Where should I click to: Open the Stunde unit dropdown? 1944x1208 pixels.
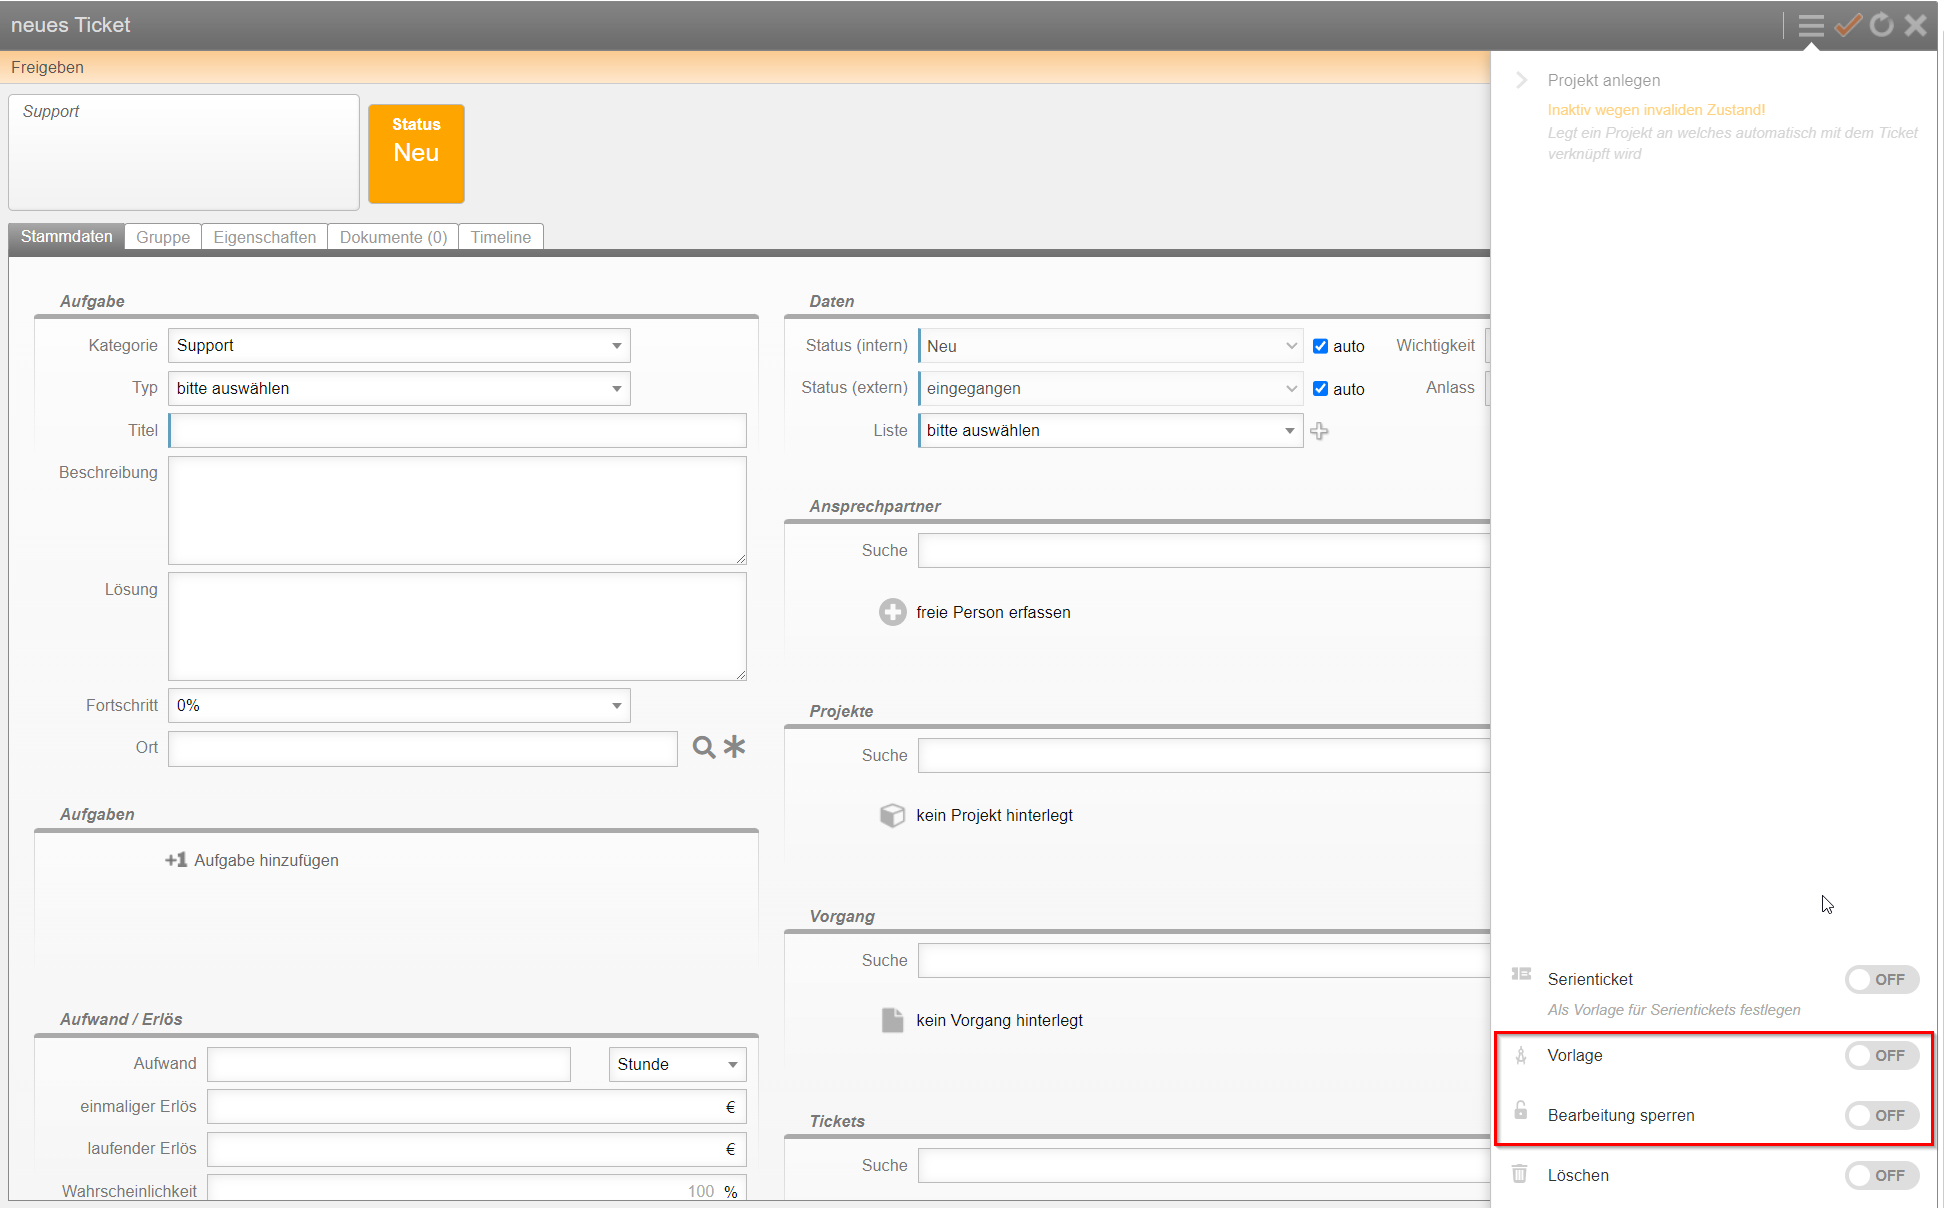(677, 1064)
